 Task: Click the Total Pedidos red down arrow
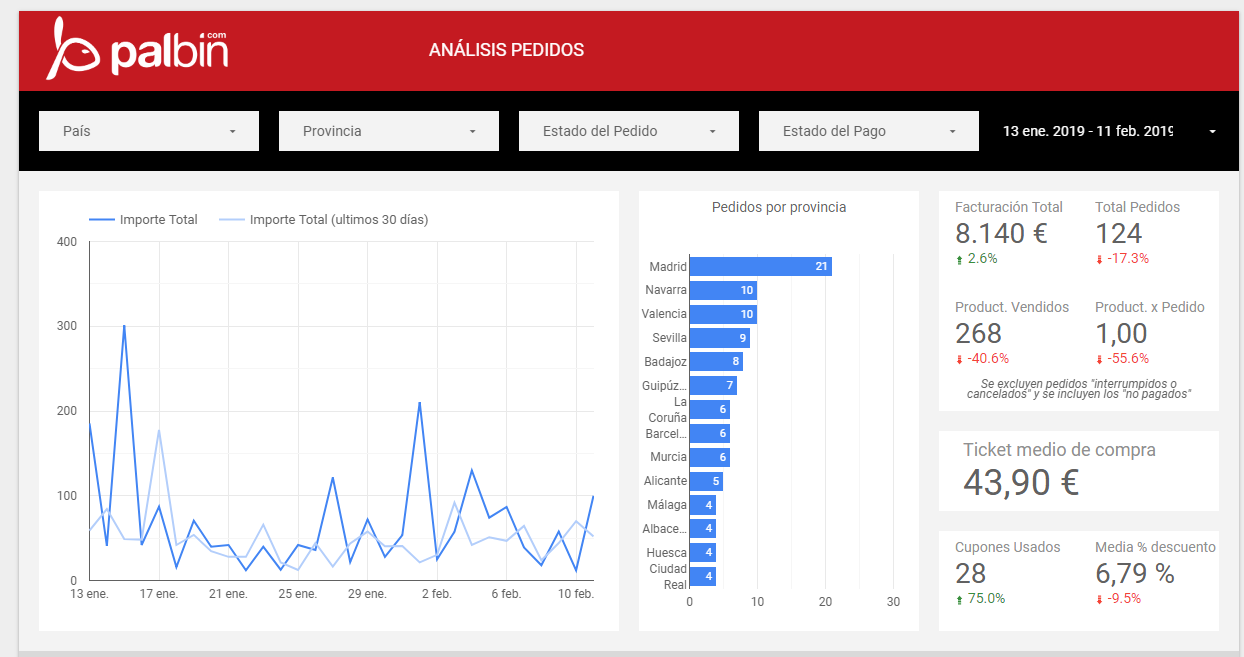click(x=1099, y=259)
